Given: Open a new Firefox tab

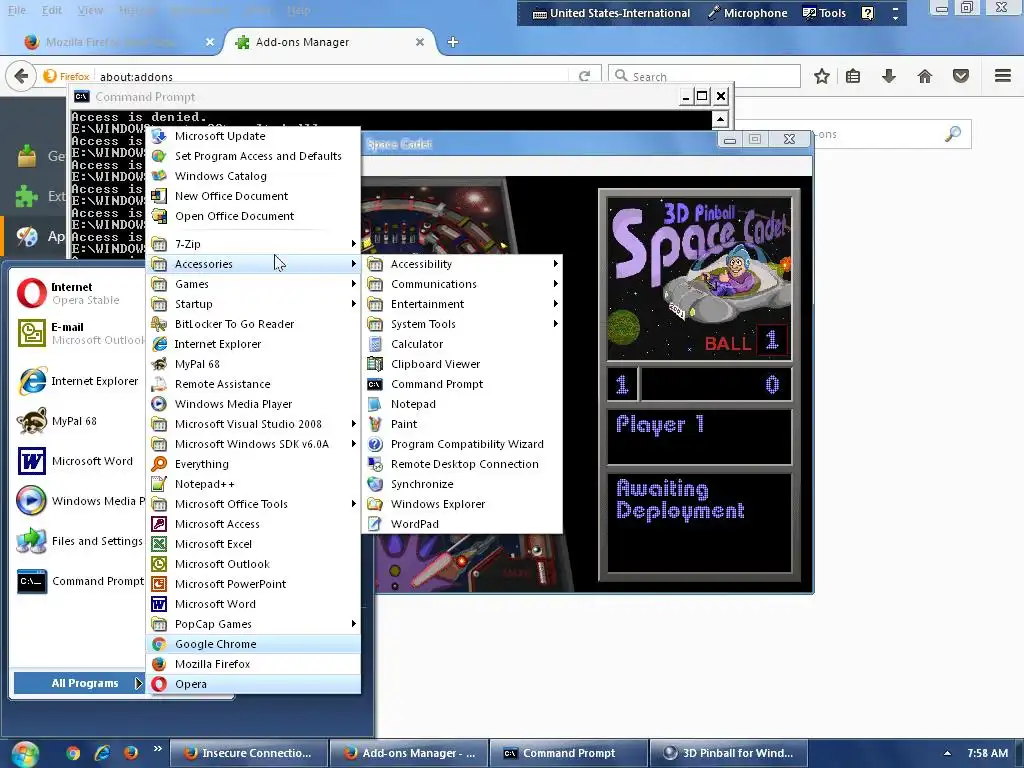Looking at the screenshot, I should coord(453,42).
